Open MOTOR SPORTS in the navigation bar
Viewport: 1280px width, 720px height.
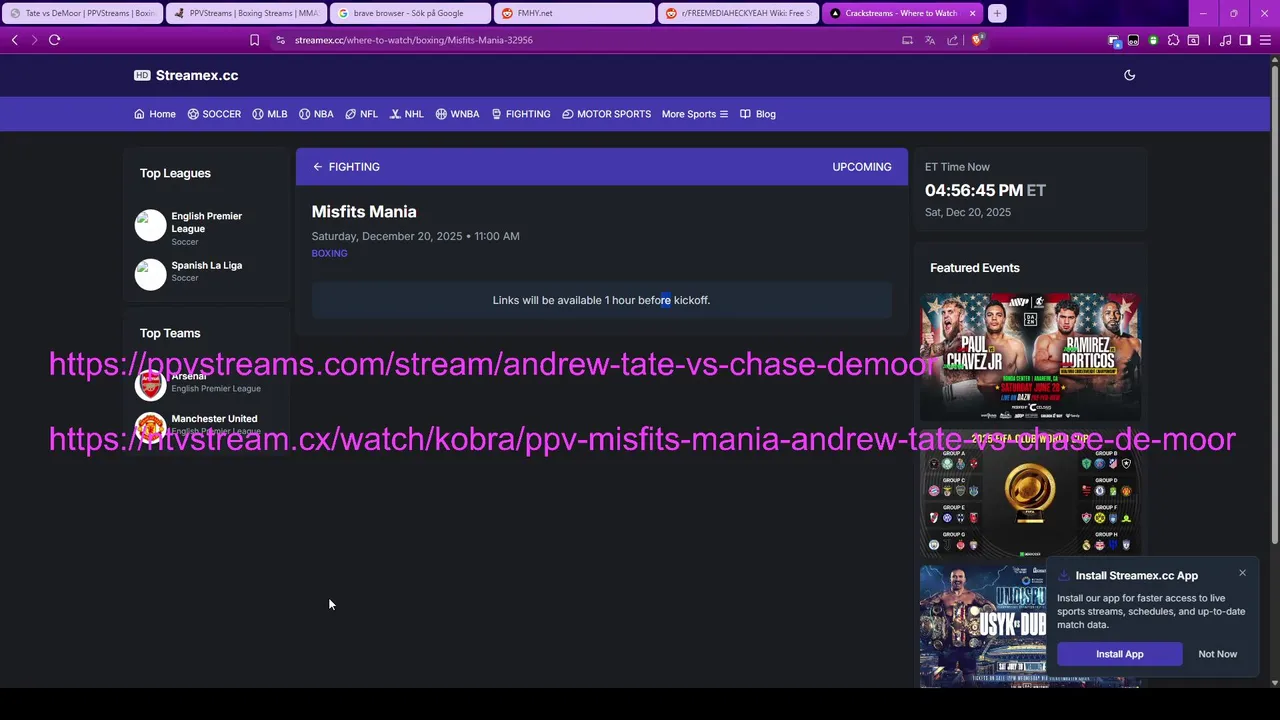[x=607, y=114]
